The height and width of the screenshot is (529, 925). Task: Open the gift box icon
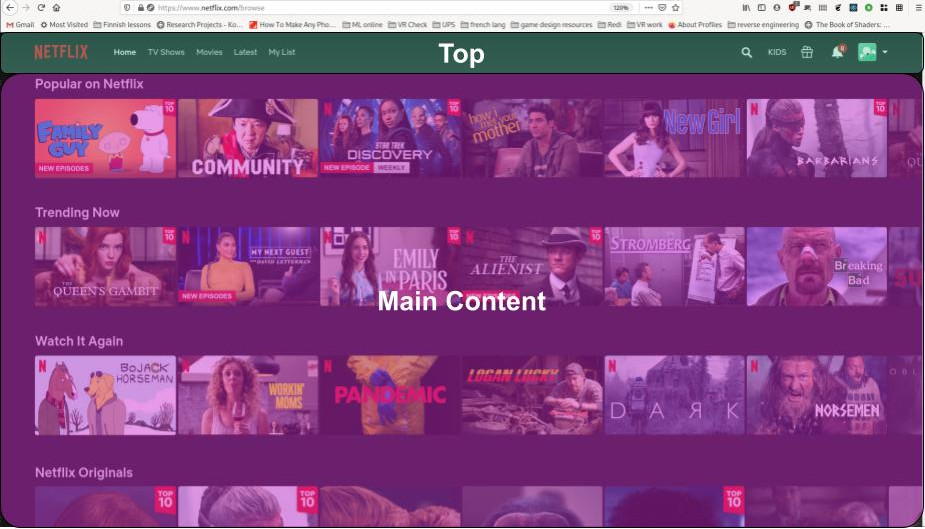806,52
